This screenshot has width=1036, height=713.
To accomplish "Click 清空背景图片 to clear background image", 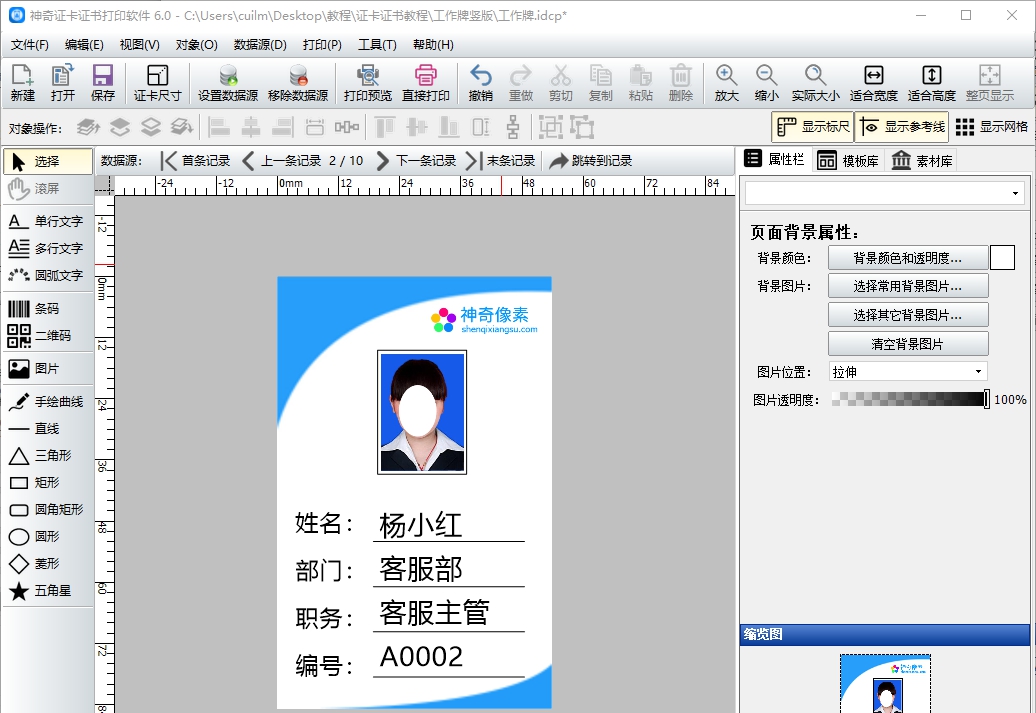I will click(x=907, y=343).
